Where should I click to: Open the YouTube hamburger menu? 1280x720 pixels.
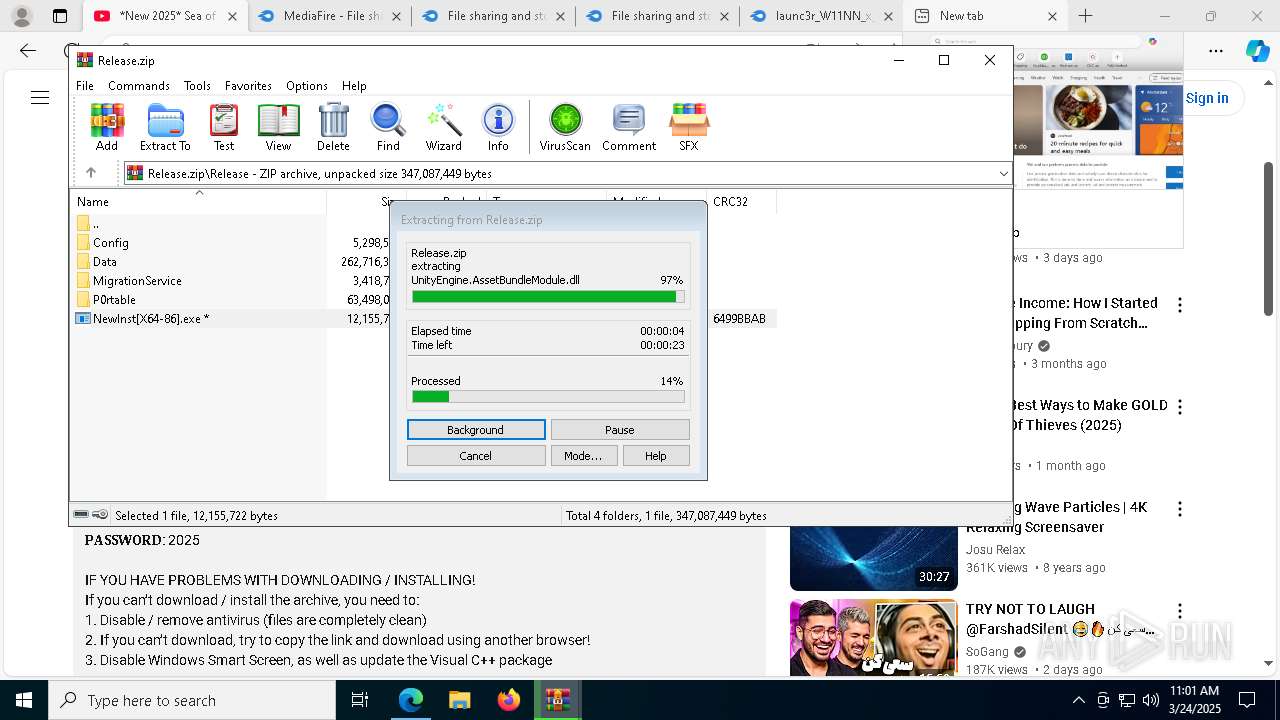pyautogui.click(x=40, y=97)
